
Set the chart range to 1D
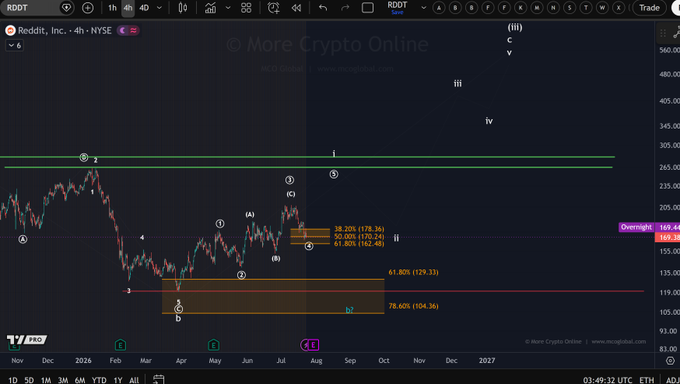13,380
